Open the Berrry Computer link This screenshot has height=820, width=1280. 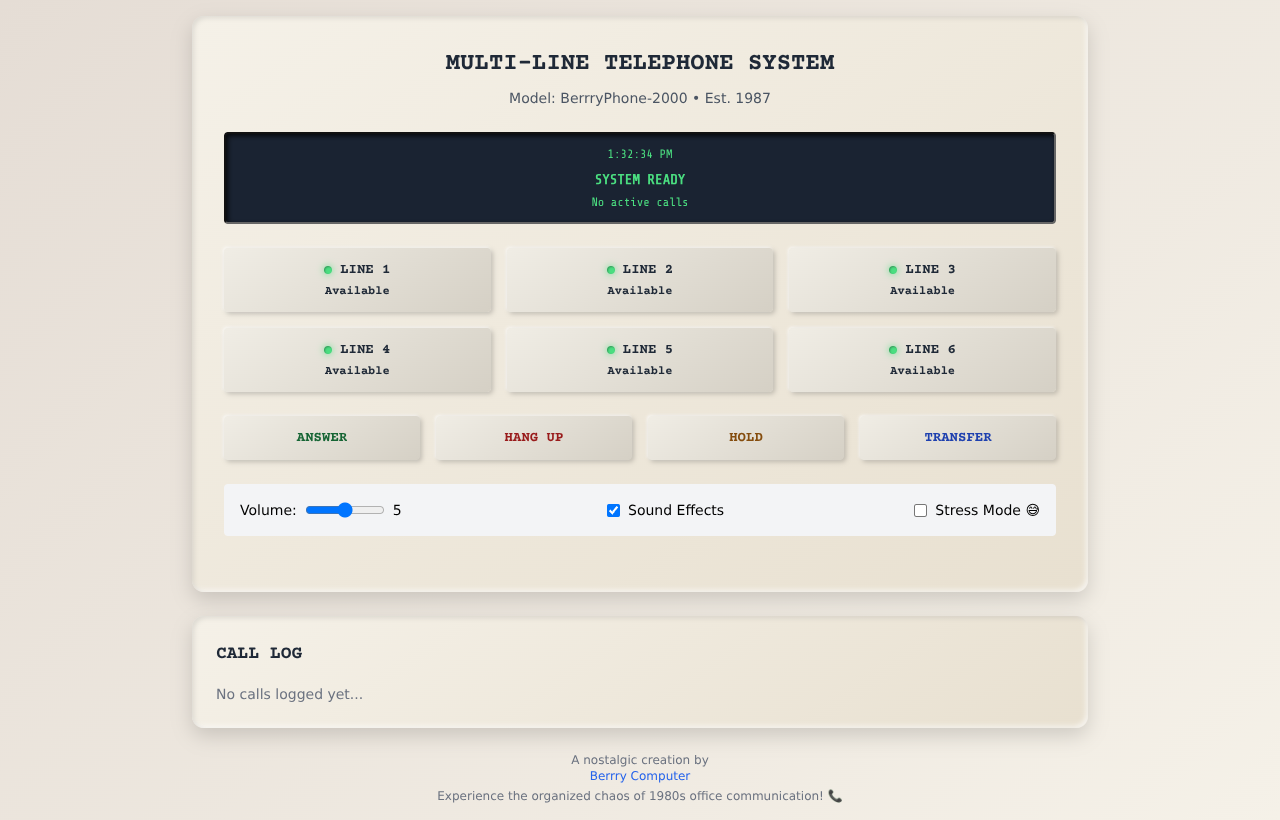coord(639,776)
